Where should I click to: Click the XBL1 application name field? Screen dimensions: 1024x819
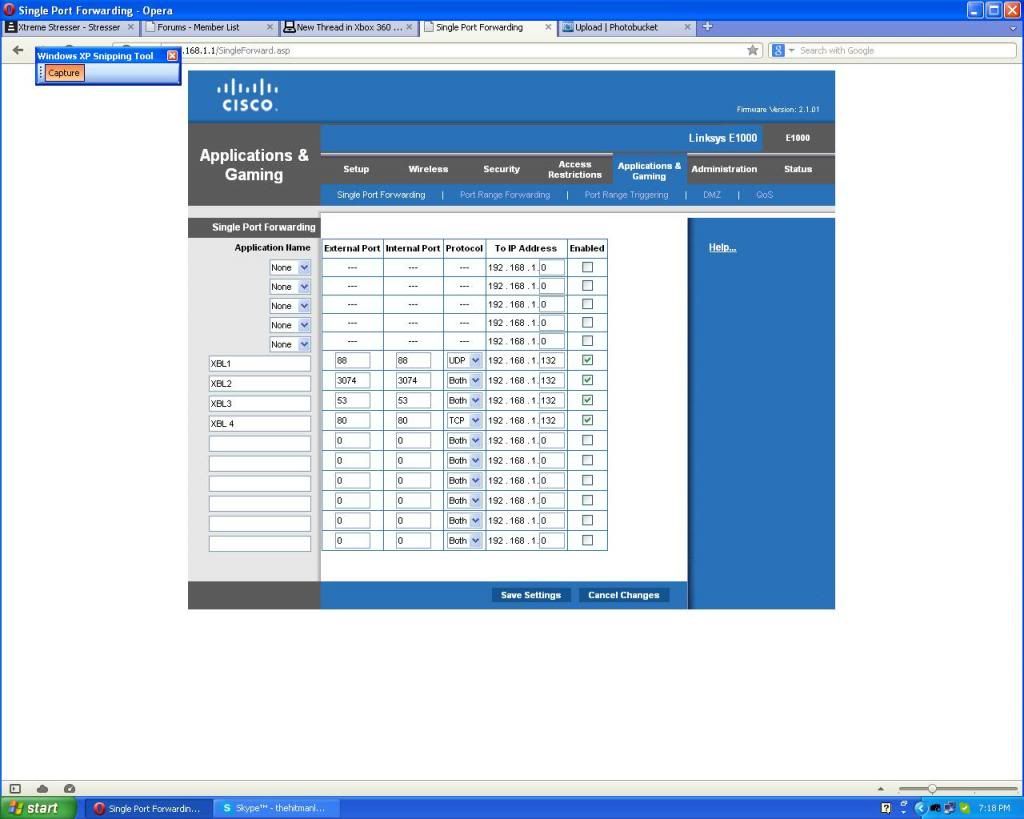coord(259,364)
